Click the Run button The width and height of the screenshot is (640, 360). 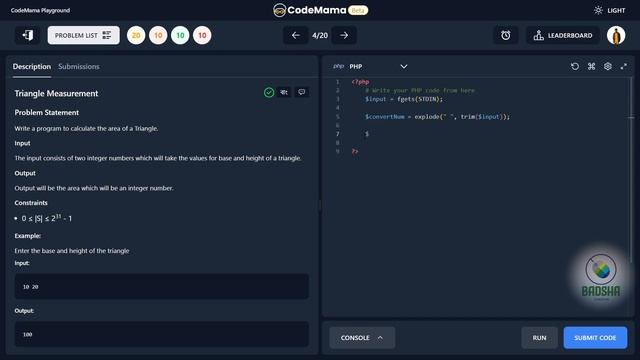[539, 338]
